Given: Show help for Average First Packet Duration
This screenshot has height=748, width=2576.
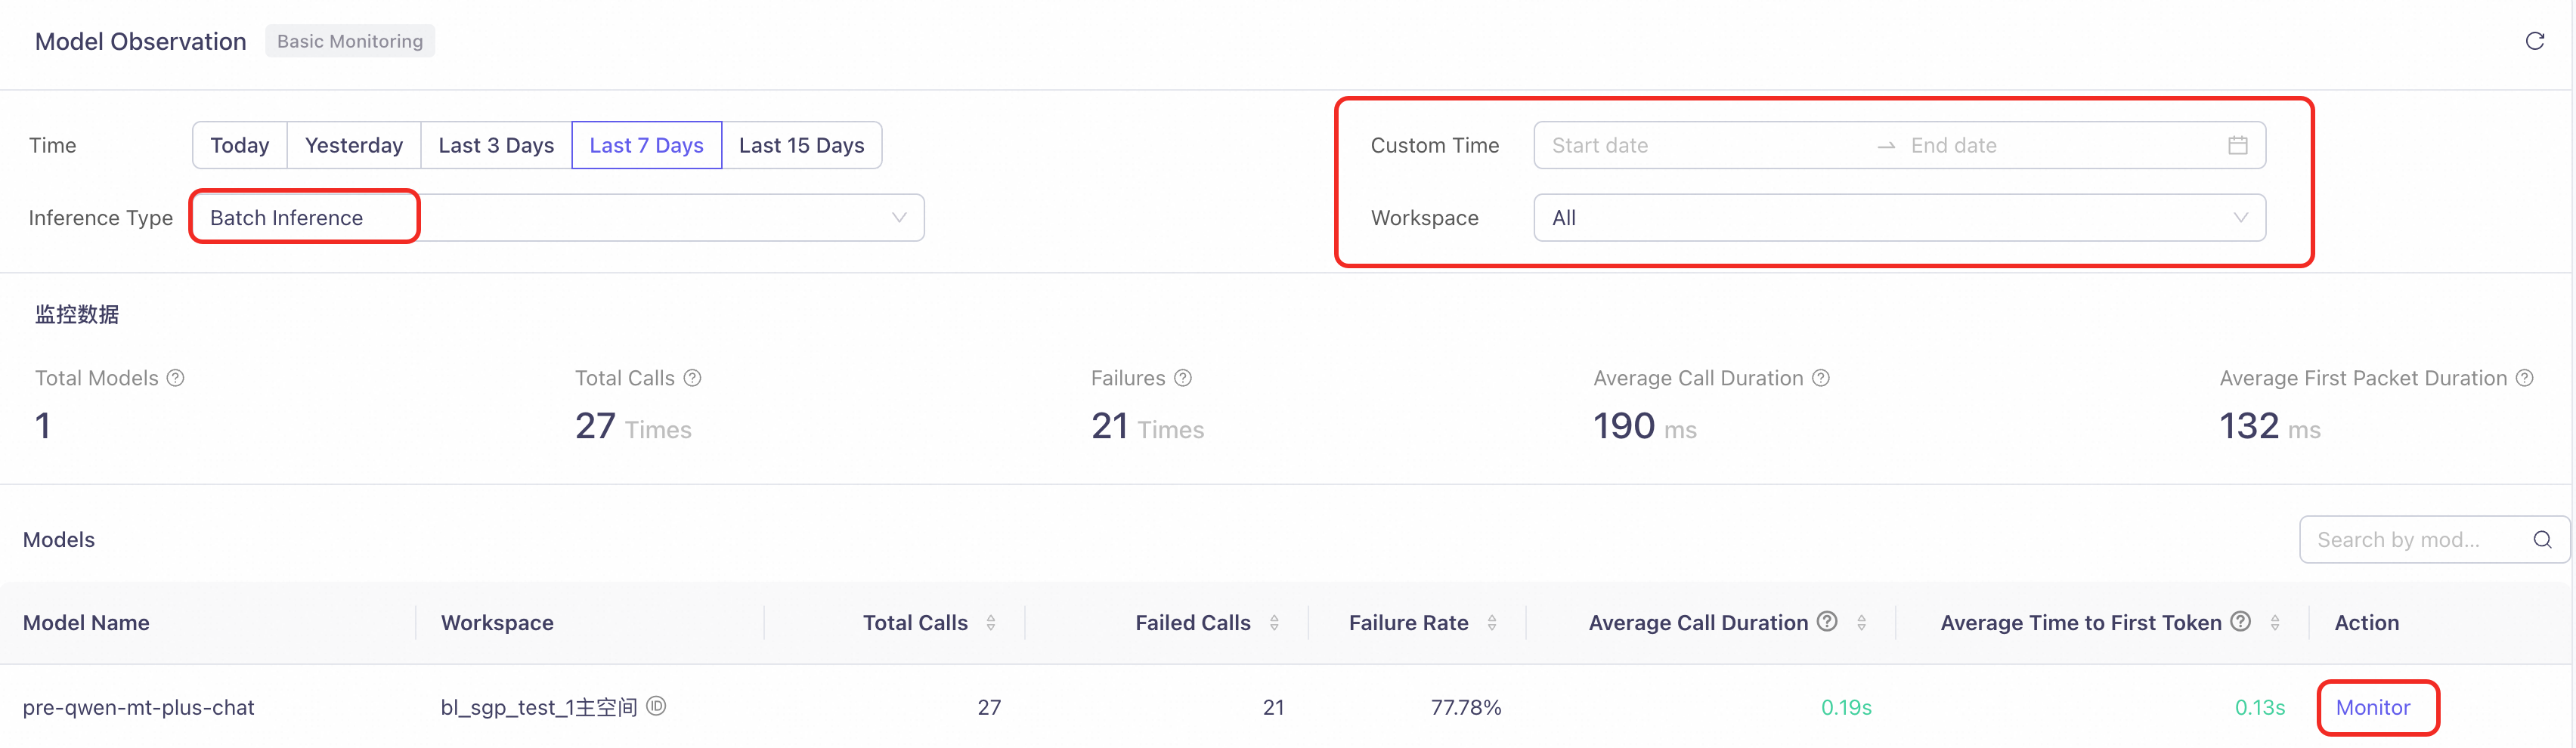Looking at the screenshot, I should click(2525, 378).
